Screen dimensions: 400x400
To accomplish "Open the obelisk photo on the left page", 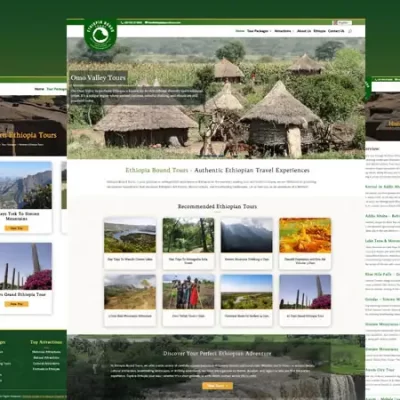I will pyautogui.click(x=26, y=266).
